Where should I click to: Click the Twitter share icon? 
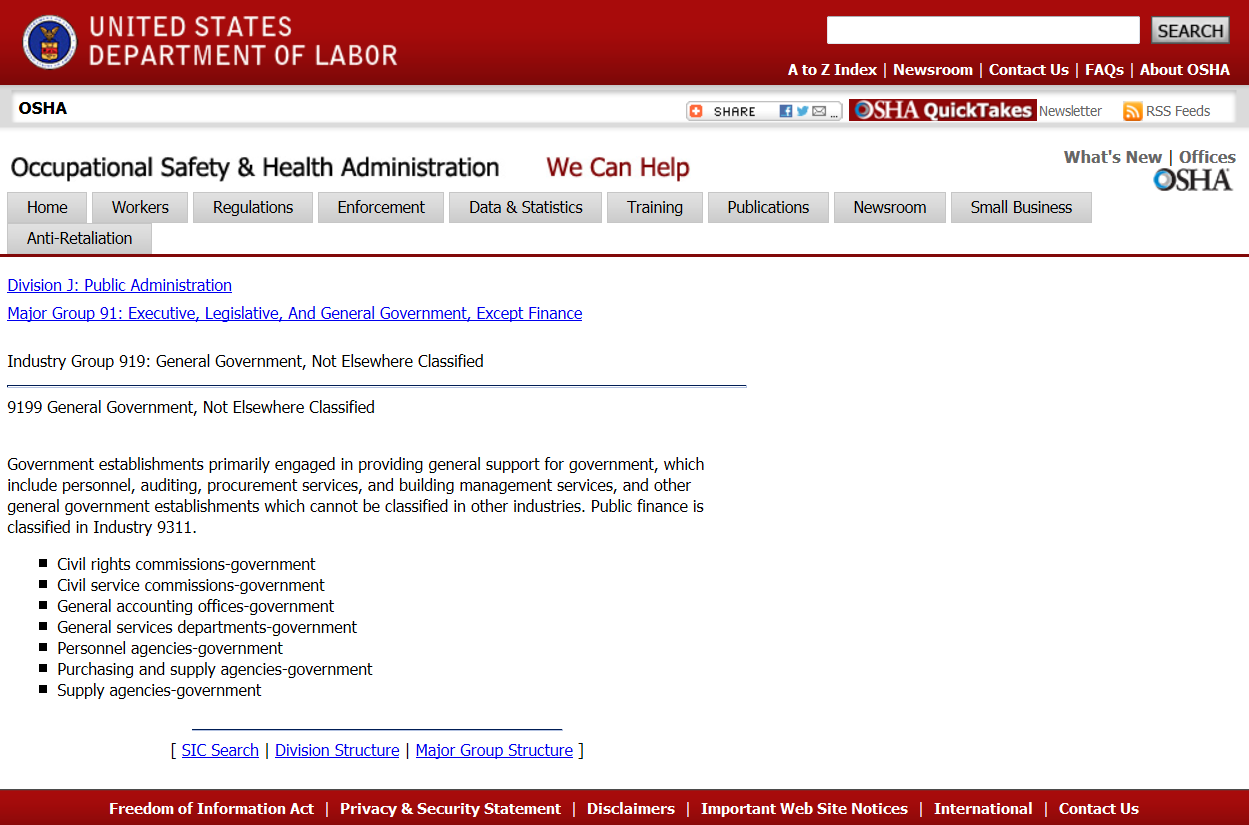pyautogui.click(x=802, y=111)
